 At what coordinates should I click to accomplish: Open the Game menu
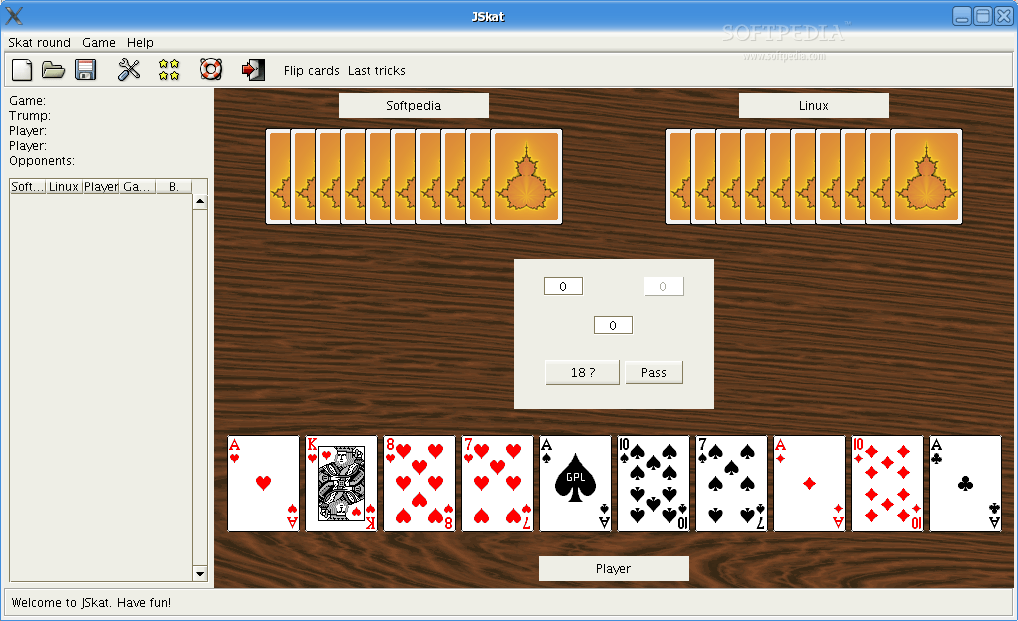99,42
